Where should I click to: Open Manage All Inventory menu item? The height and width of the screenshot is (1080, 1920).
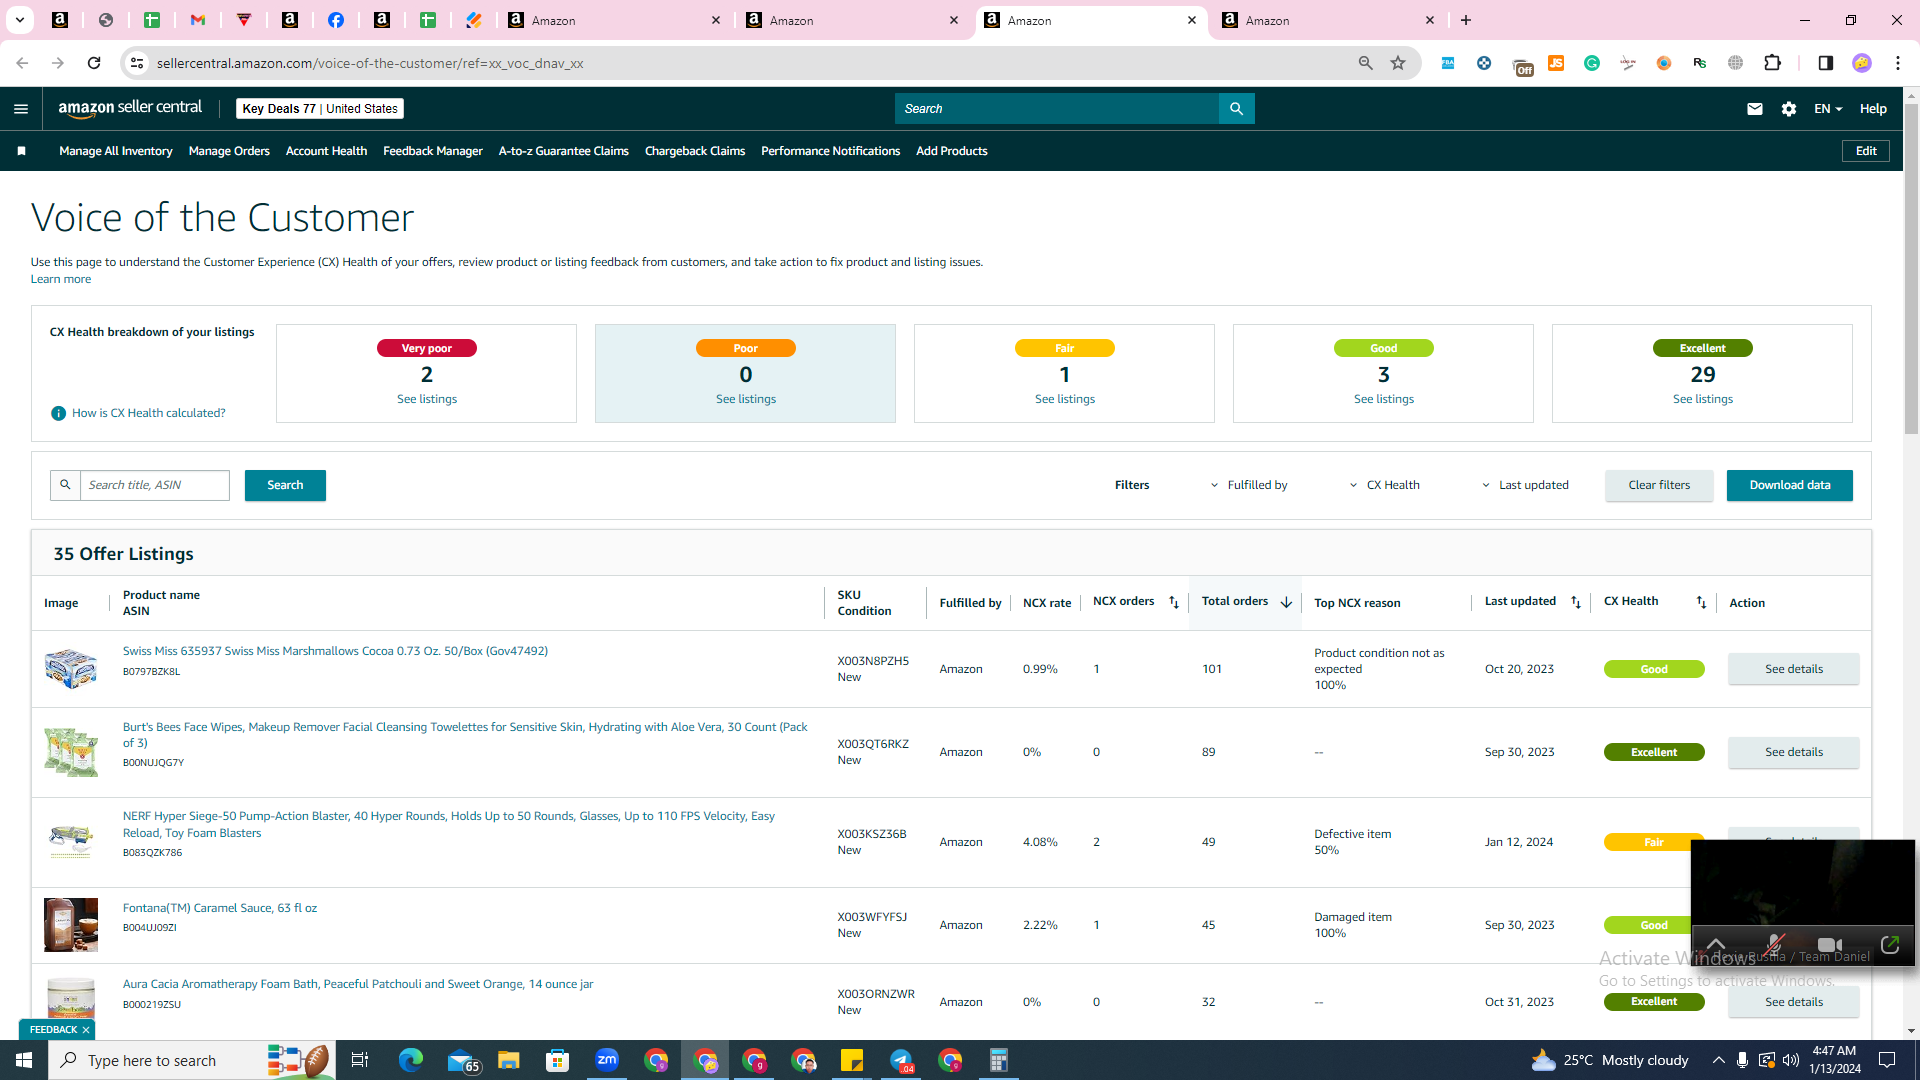116,151
